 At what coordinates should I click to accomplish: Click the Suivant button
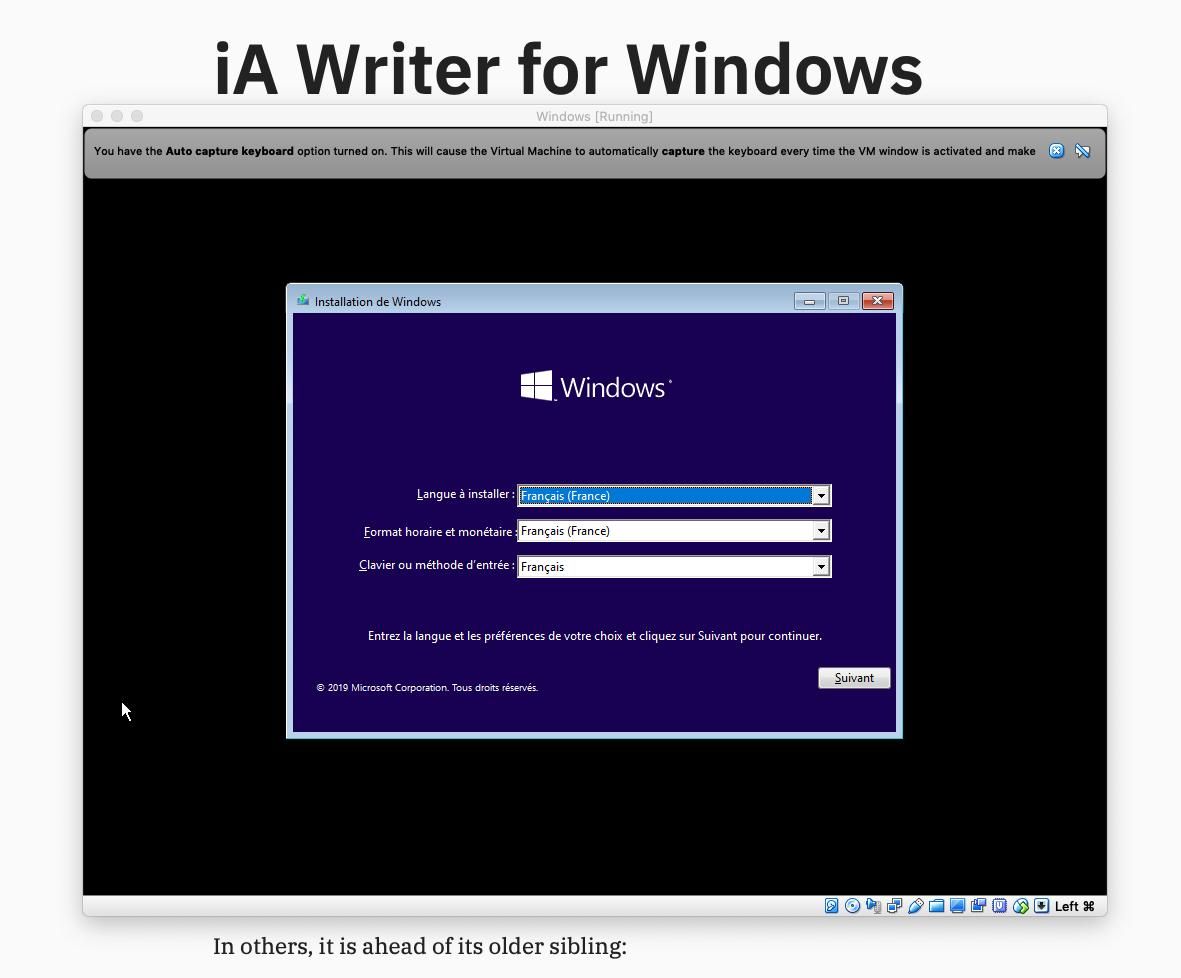coord(854,678)
